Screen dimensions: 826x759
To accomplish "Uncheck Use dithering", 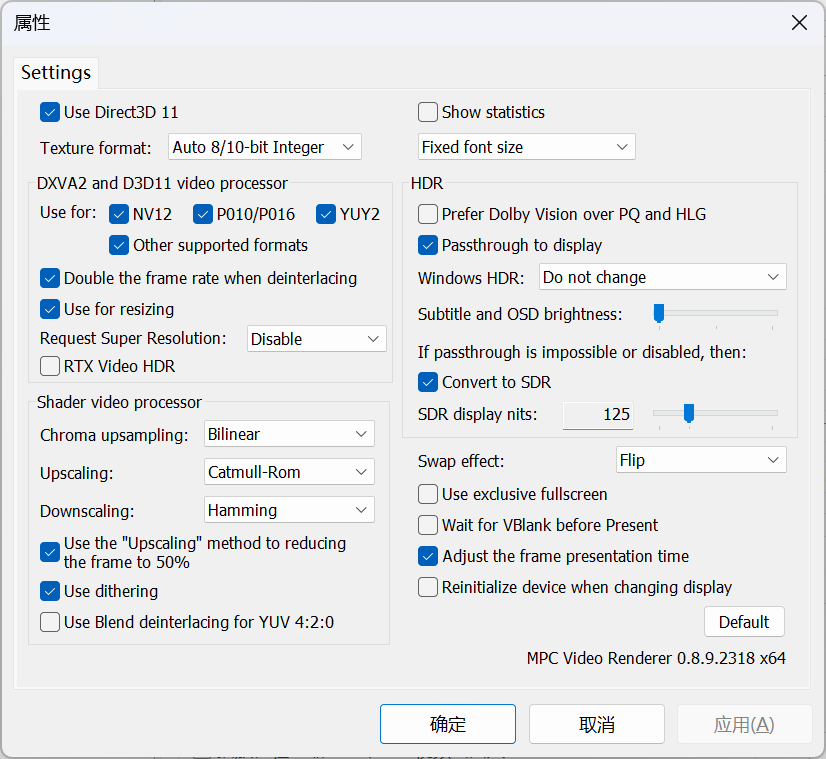I will pyautogui.click(x=50, y=591).
